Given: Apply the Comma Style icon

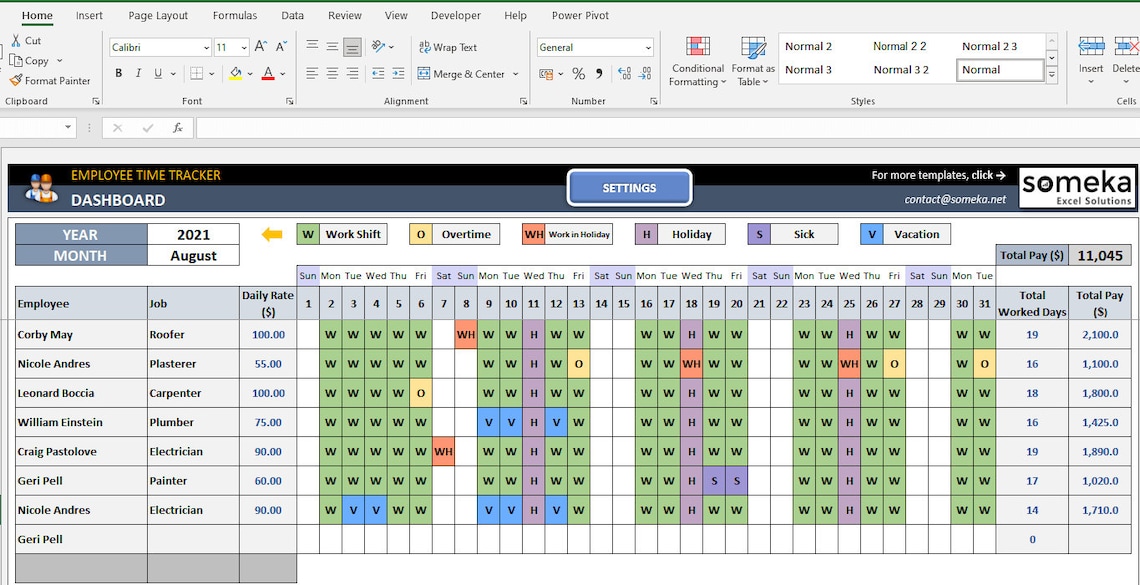Looking at the screenshot, I should 598,73.
